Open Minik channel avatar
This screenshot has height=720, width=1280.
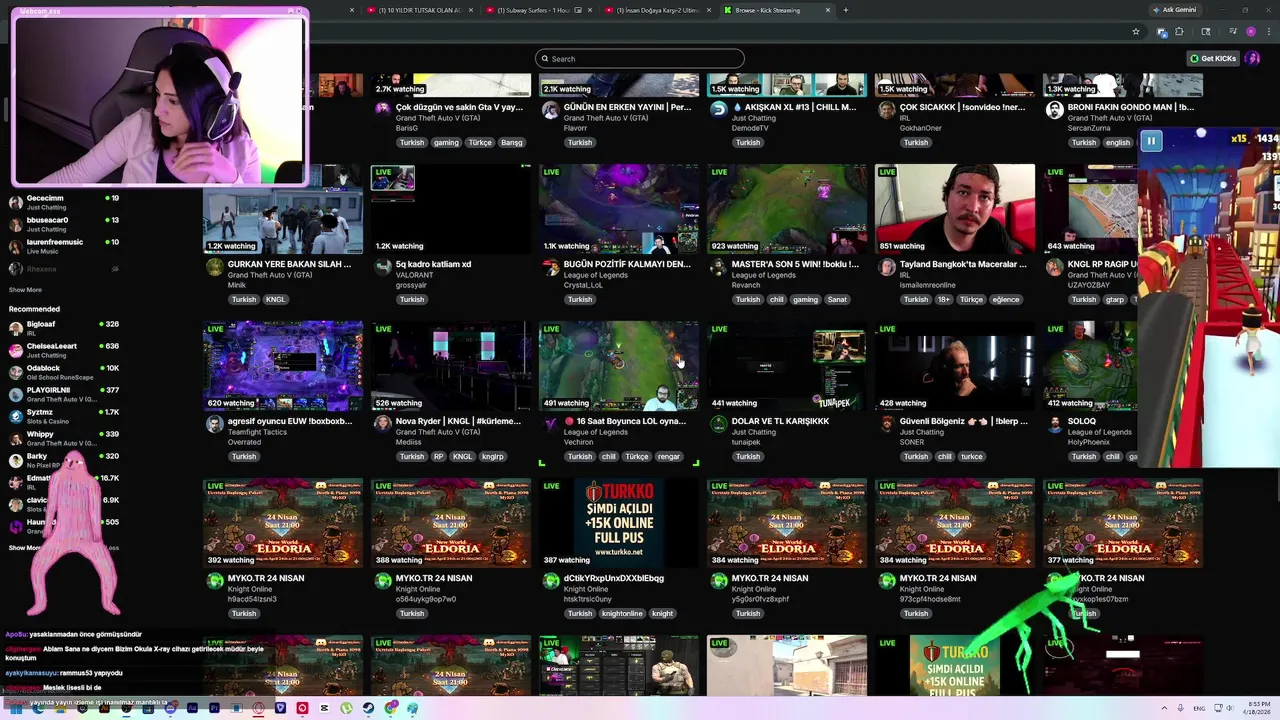pos(214,267)
